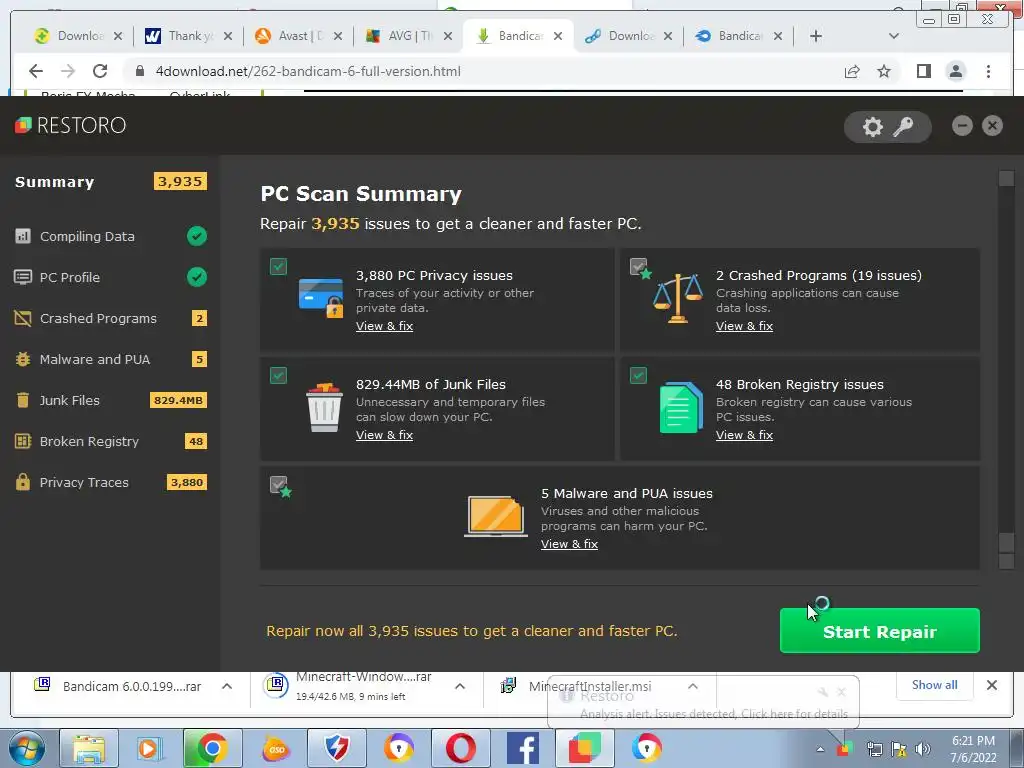The image size is (1024, 768).
Task: Open media player taskbar icon
Action: [150, 748]
